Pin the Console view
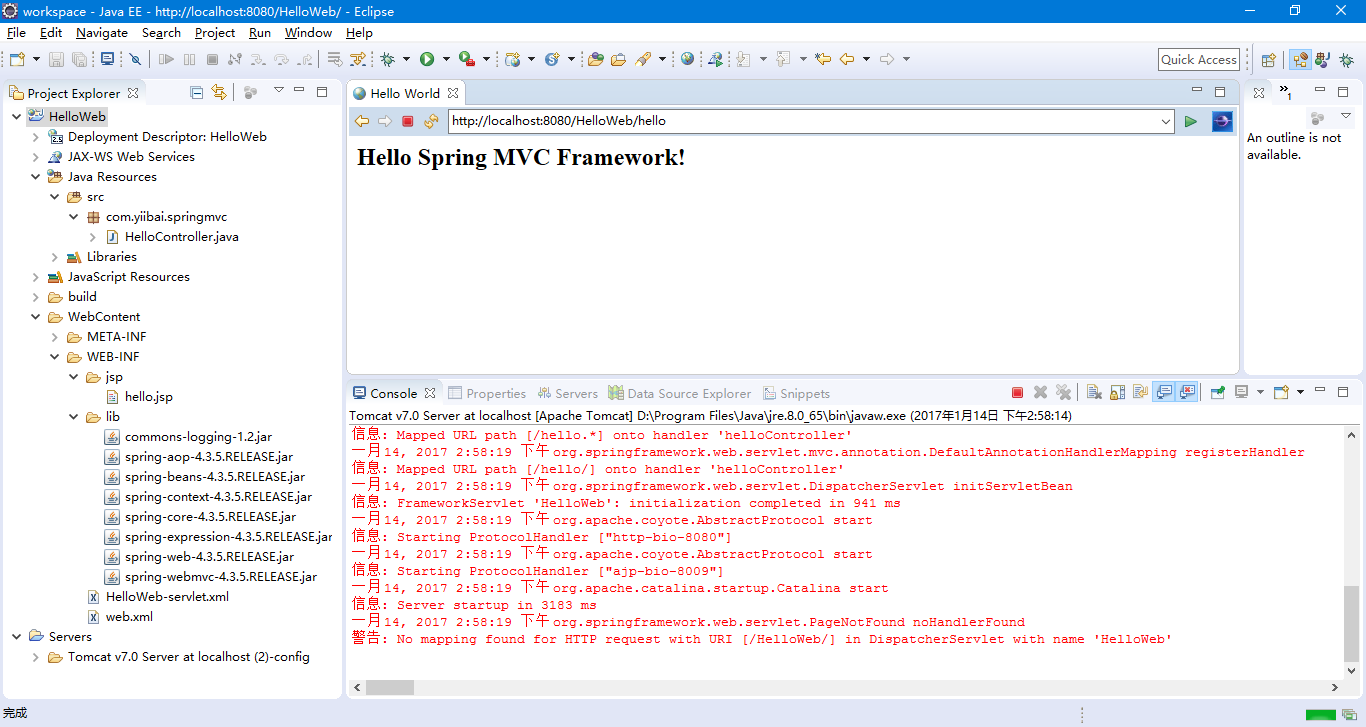Screen dimensions: 1366x727 (1217, 393)
